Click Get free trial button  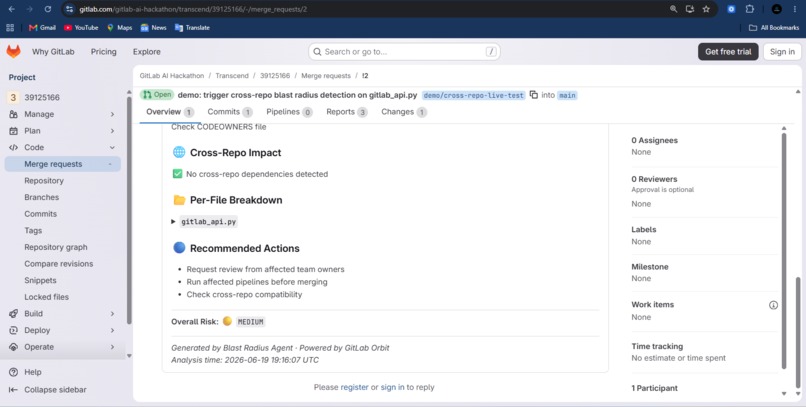(728, 51)
